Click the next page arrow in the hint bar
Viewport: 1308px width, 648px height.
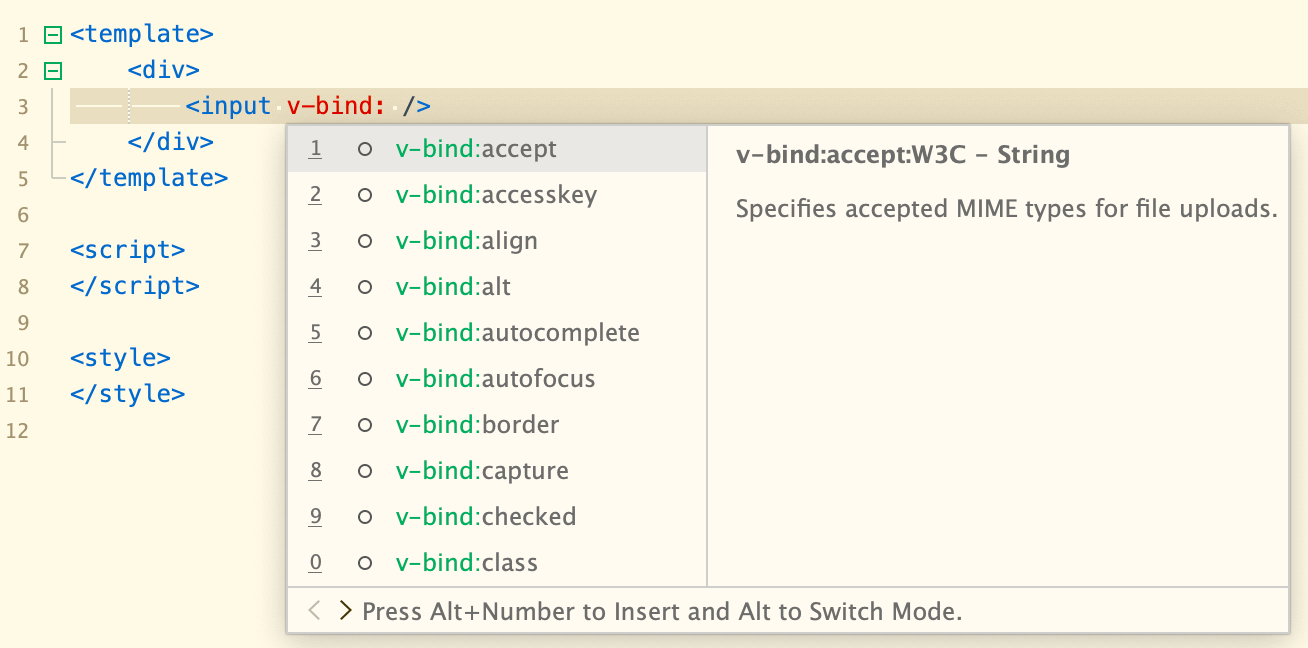click(x=346, y=611)
